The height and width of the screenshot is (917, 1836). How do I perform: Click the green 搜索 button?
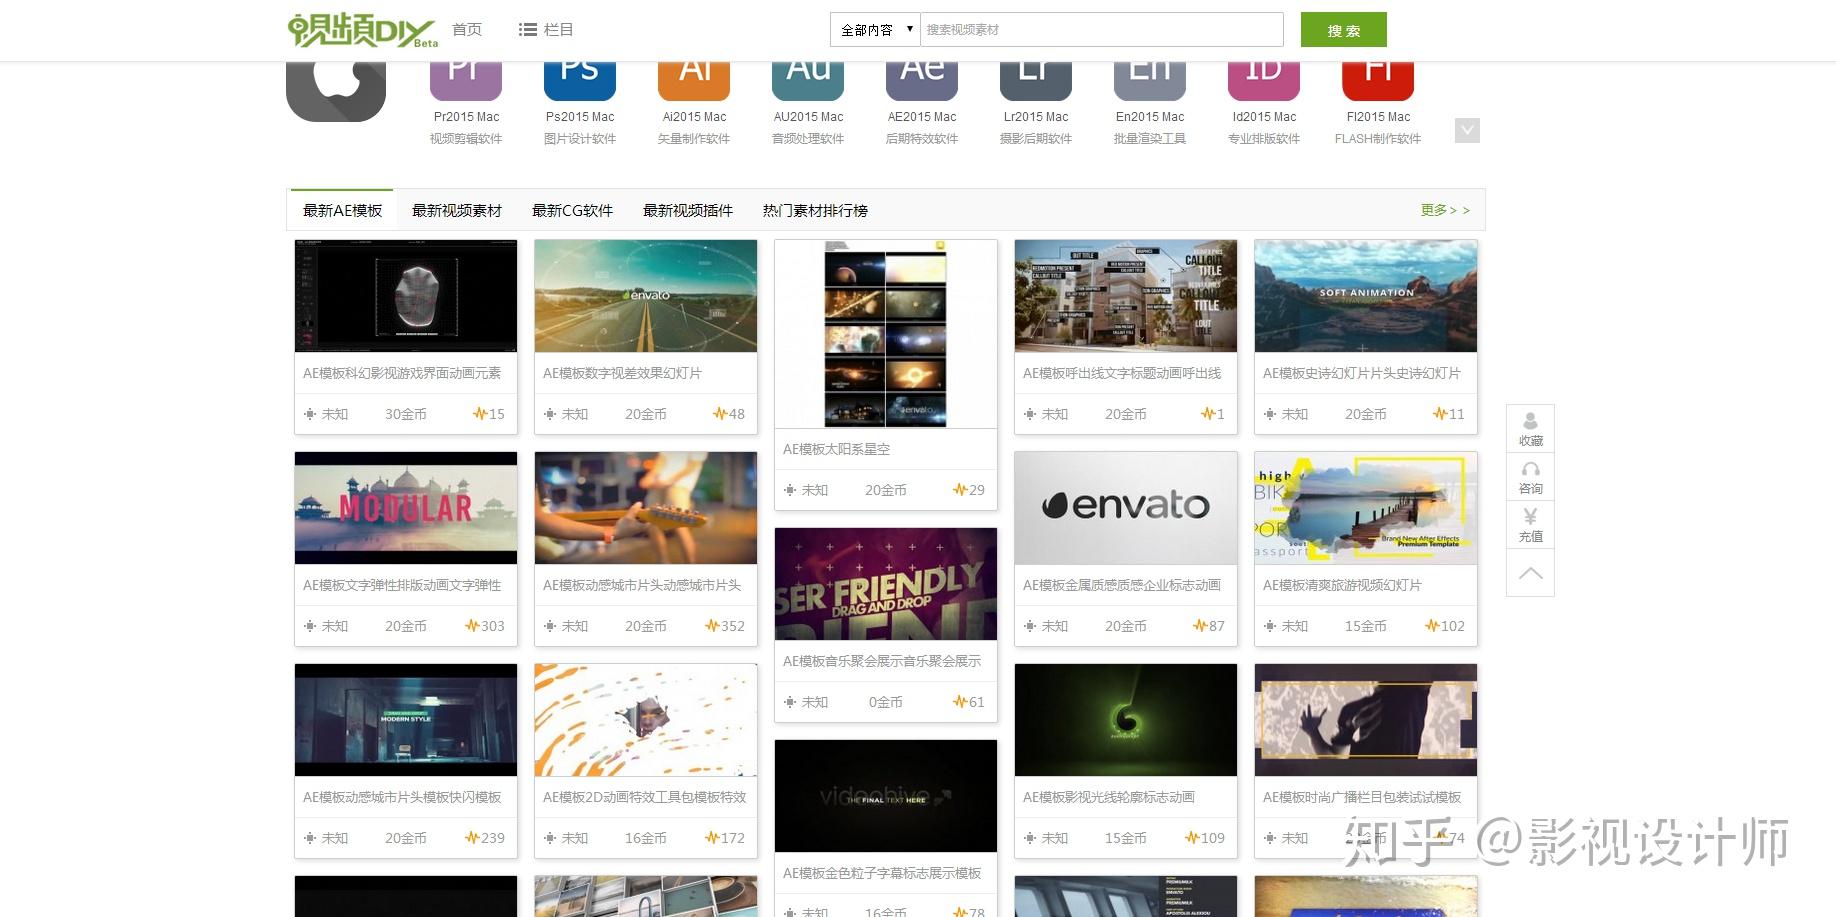click(x=1343, y=30)
